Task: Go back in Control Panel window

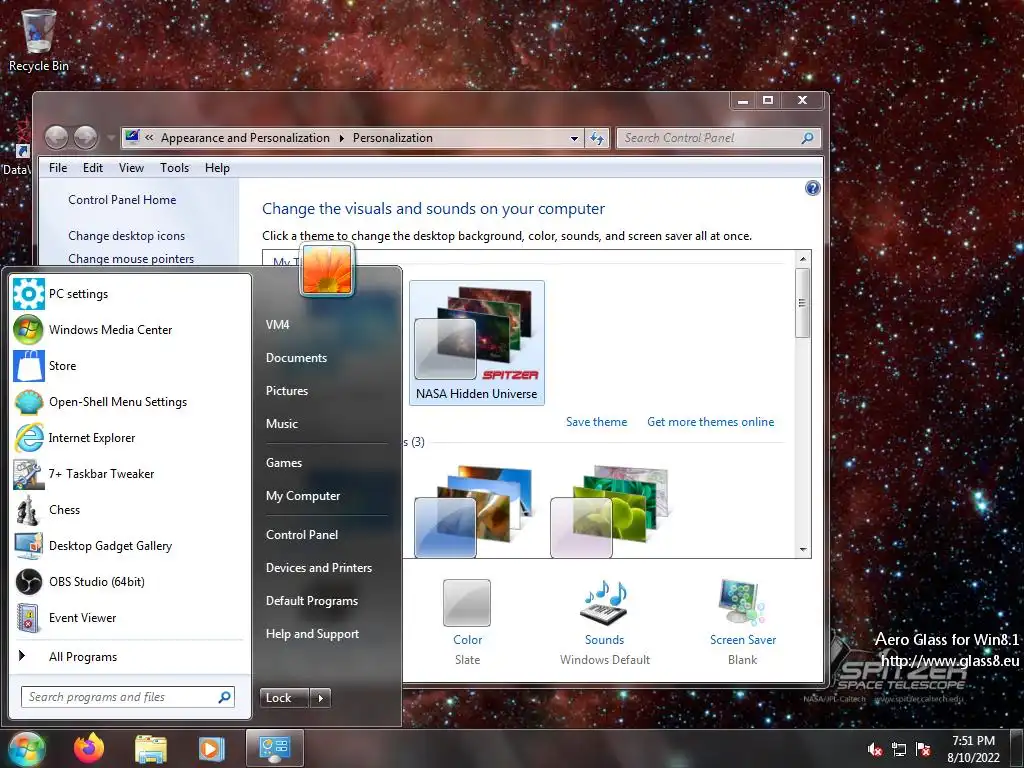Action: click(56, 138)
